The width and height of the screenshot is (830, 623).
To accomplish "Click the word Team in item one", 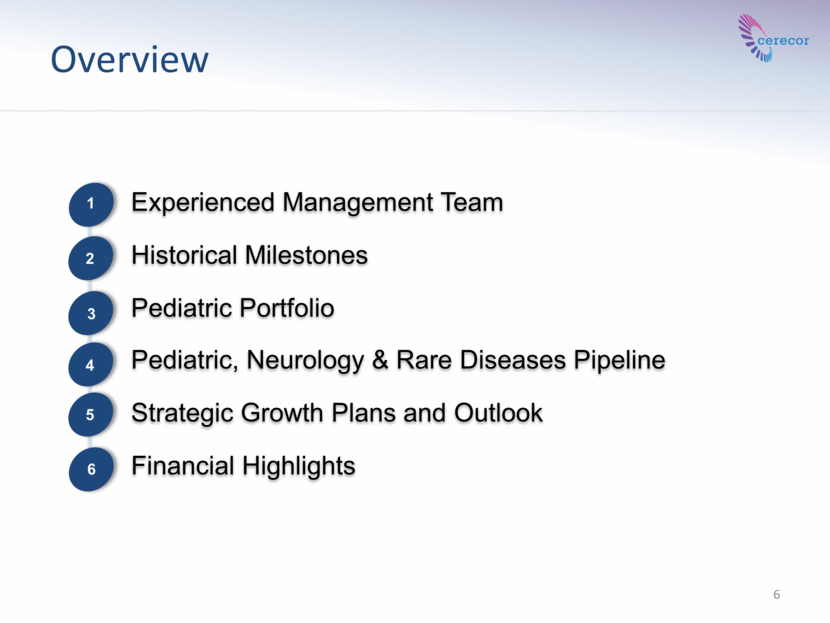I will pos(472,202).
